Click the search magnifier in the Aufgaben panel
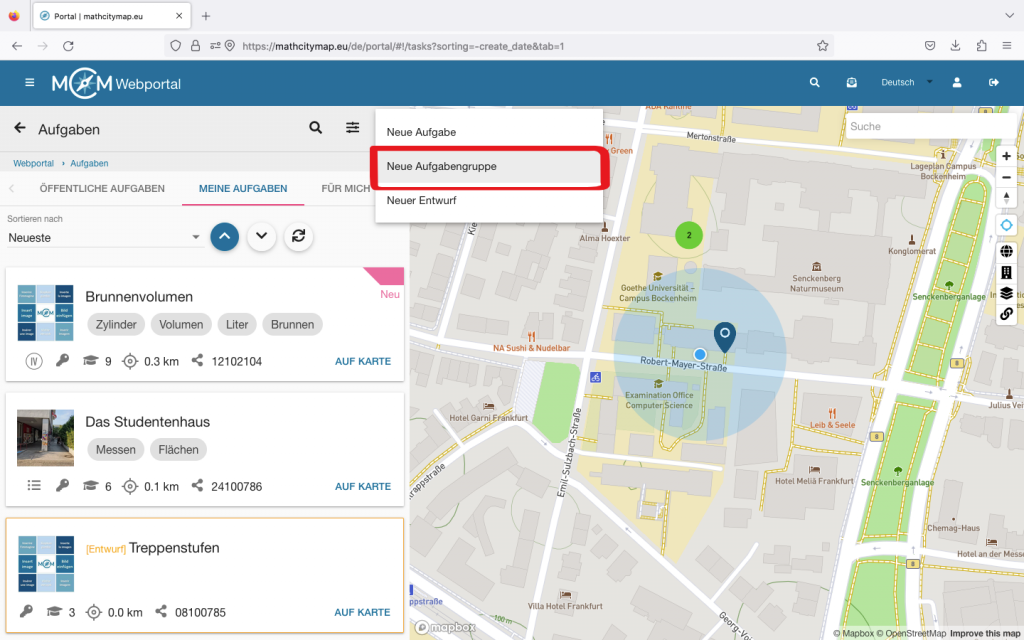Screen dimensions: 1024x640 [x=315, y=128]
